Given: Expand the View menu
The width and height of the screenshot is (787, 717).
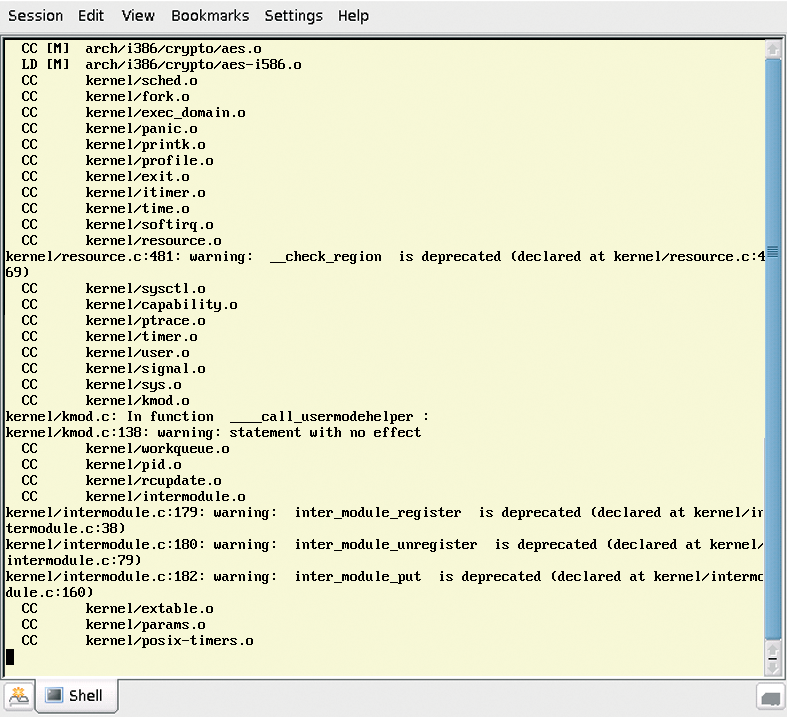Looking at the screenshot, I should pyautogui.click(x=138, y=16).
